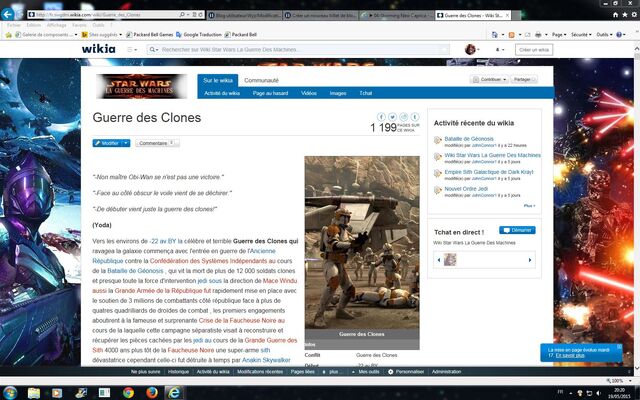The image size is (640, 400).
Task: Open the browser tools gear icon
Action: click(x=634, y=15)
